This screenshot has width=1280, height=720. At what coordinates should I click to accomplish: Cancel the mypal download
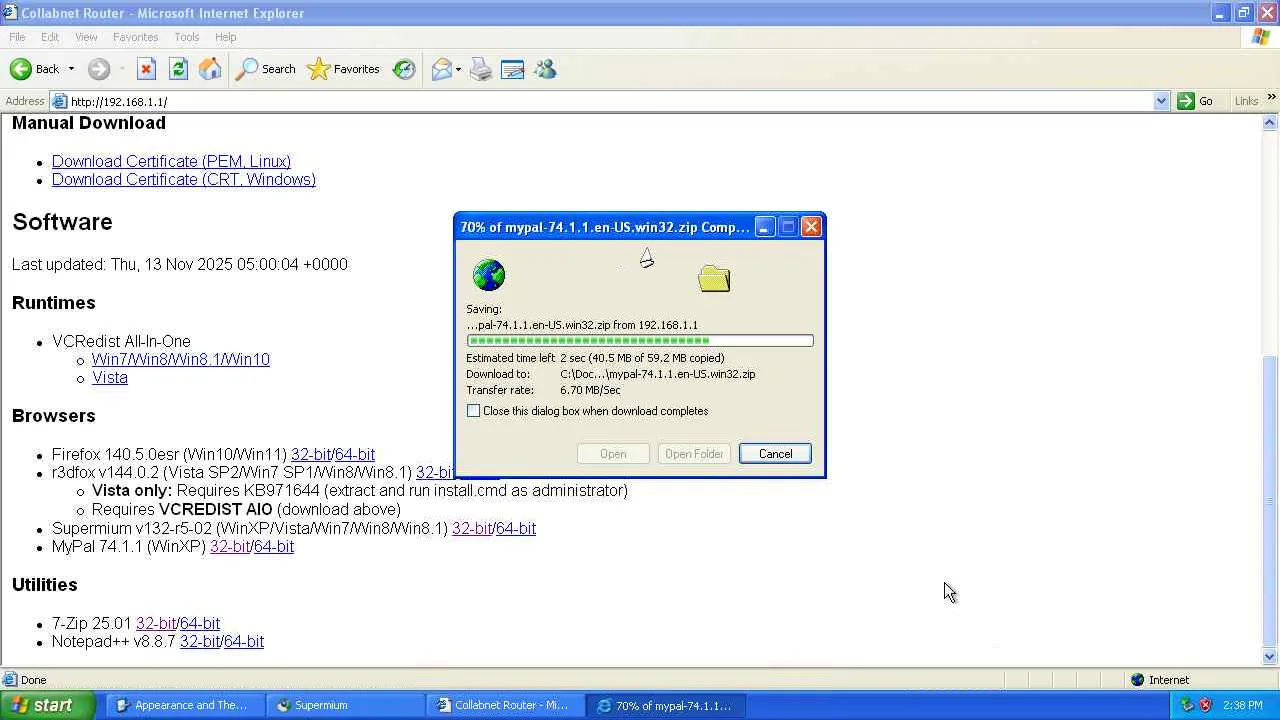pyautogui.click(x=775, y=454)
